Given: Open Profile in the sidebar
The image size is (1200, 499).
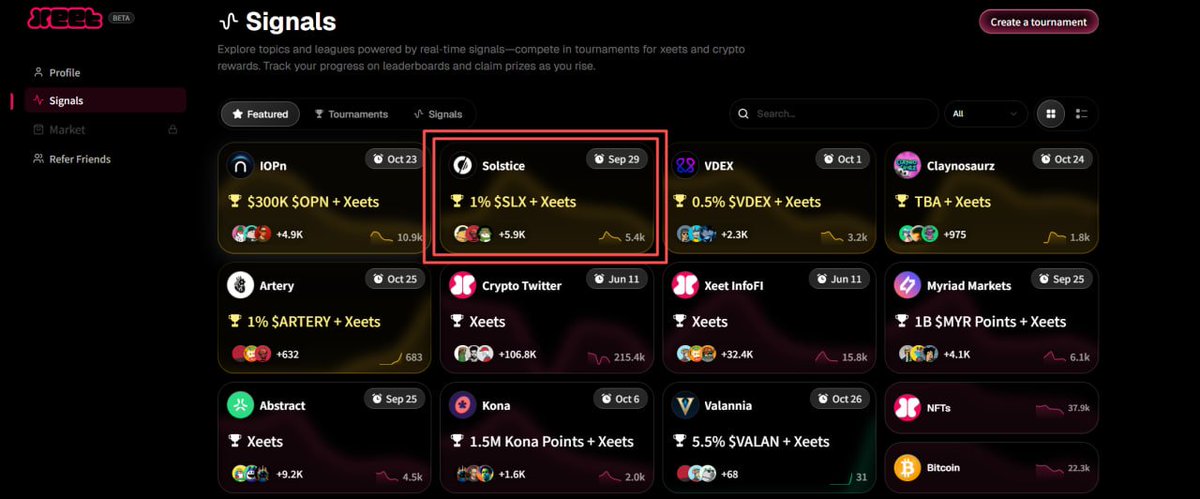Looking at the screenshot, I should (64, 72).
